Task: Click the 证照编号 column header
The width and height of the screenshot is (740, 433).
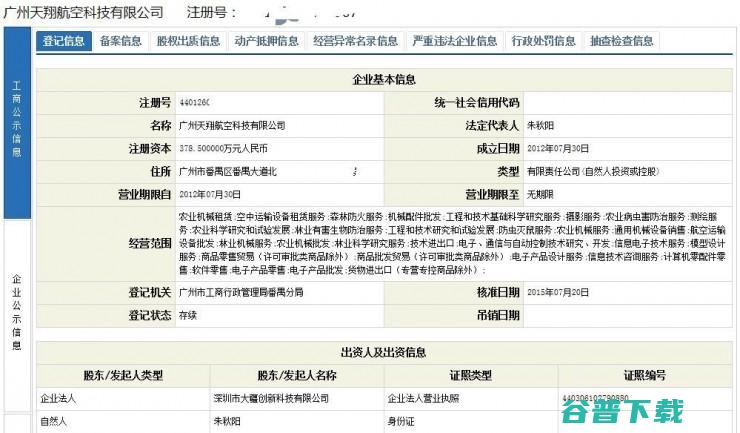Action: point(645,375)
